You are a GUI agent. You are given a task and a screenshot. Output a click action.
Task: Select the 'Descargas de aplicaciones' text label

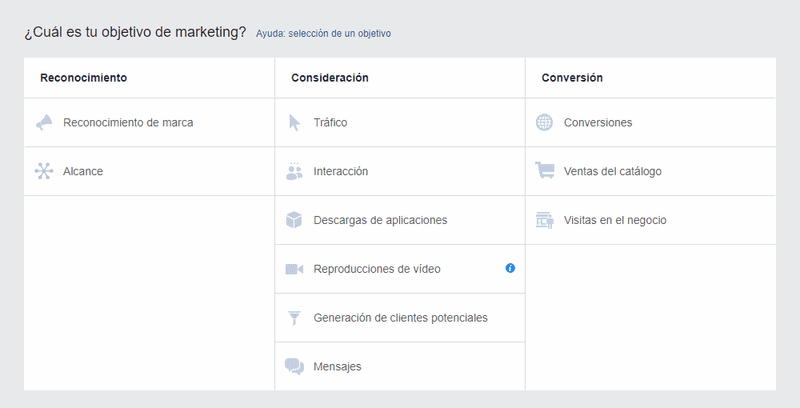tap(380, 220)
